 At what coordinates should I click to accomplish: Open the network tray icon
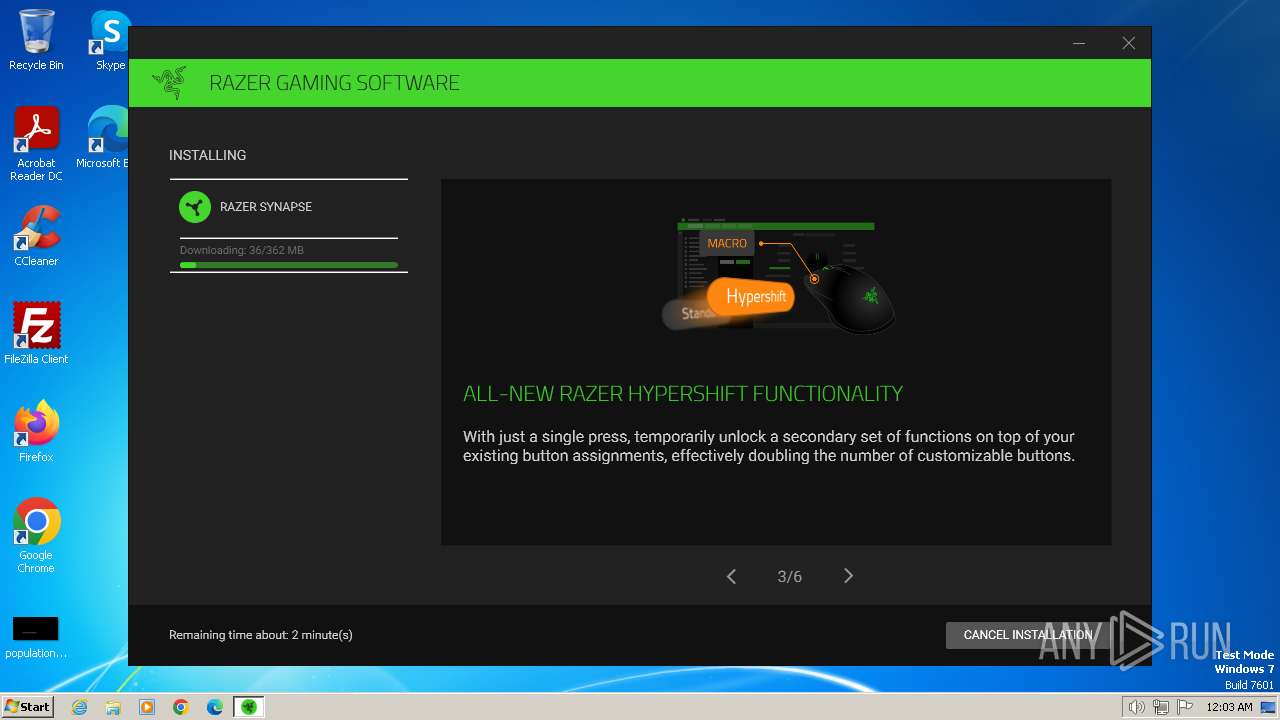tap(1160, 707)
